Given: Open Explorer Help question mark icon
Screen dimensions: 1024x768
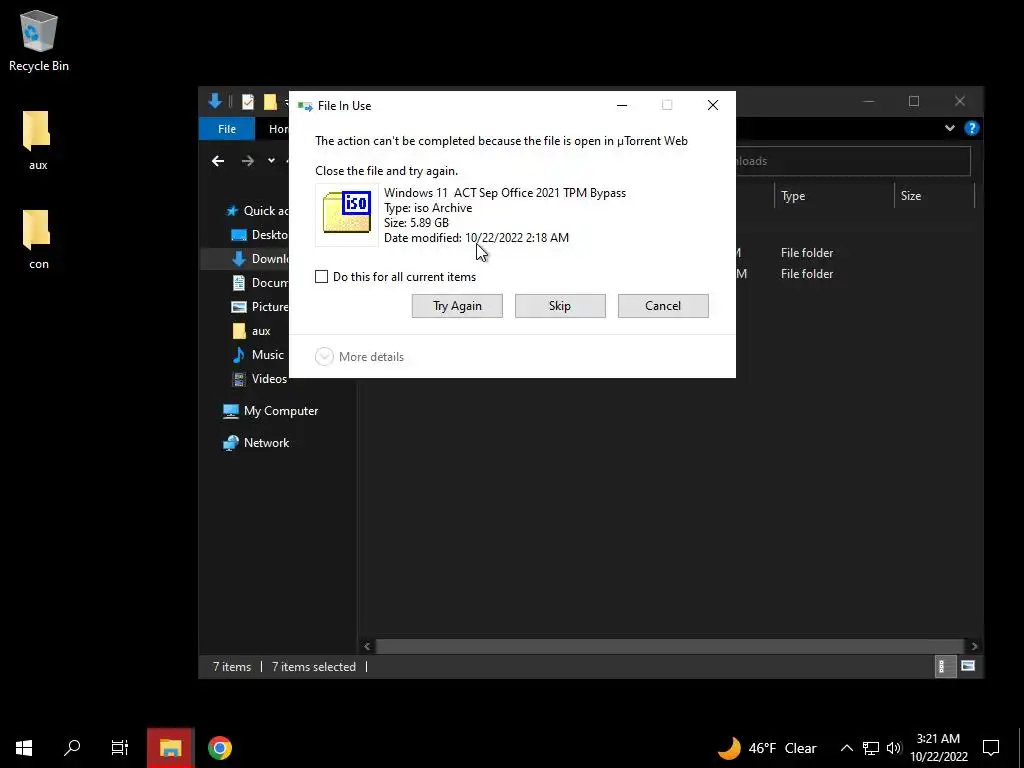Looking at the screenshot, I should click(971, 128).
